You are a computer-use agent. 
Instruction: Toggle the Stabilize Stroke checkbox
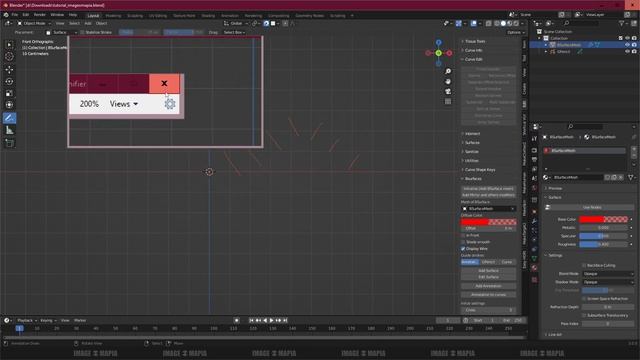point(82,32)
